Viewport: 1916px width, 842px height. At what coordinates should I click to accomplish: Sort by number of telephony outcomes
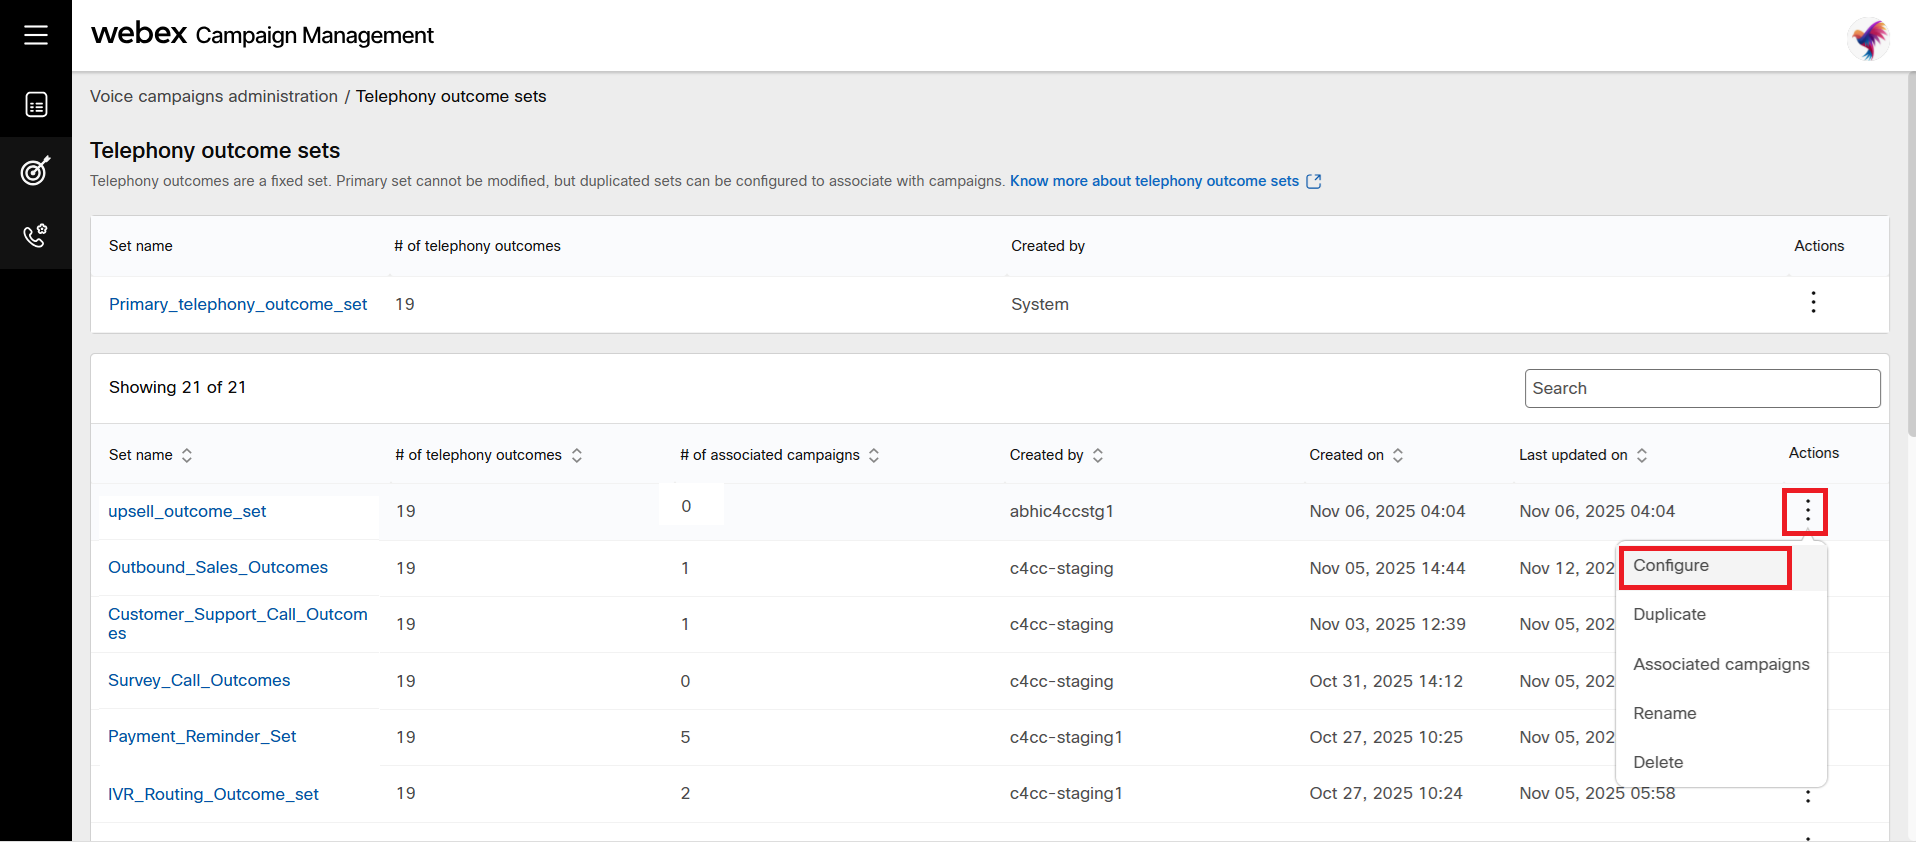click(577, 455)
